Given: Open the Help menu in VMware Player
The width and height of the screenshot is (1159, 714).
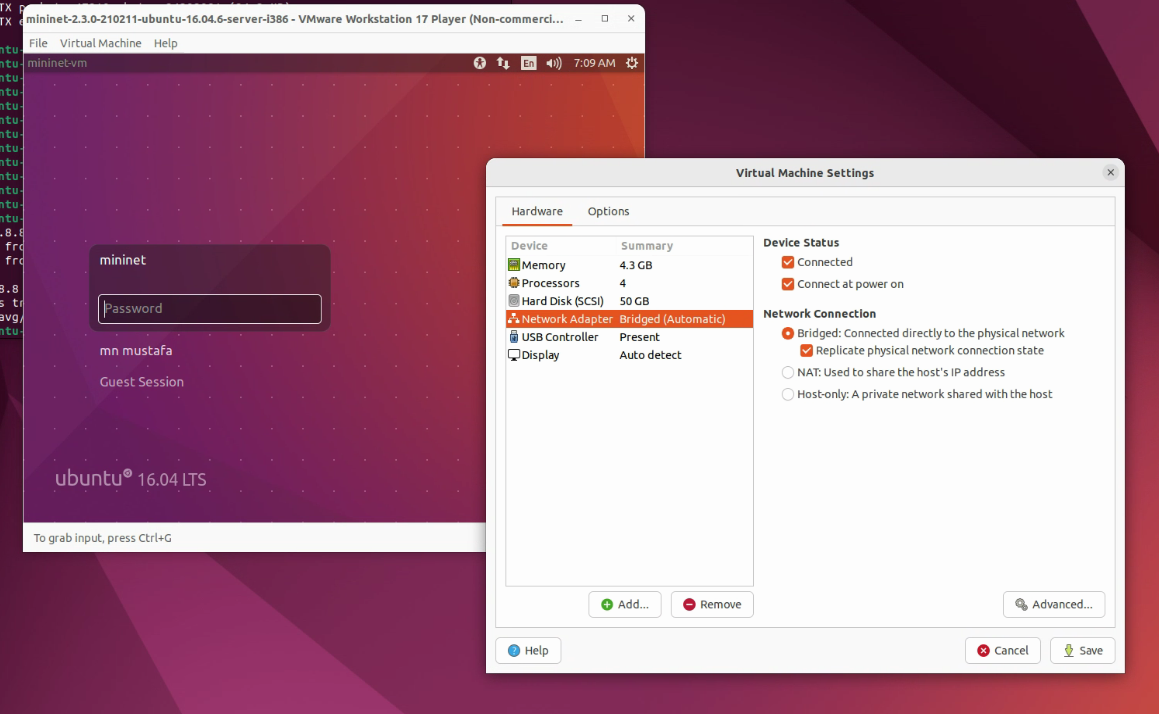Looking at the screenshot, I should pos(166,43).
